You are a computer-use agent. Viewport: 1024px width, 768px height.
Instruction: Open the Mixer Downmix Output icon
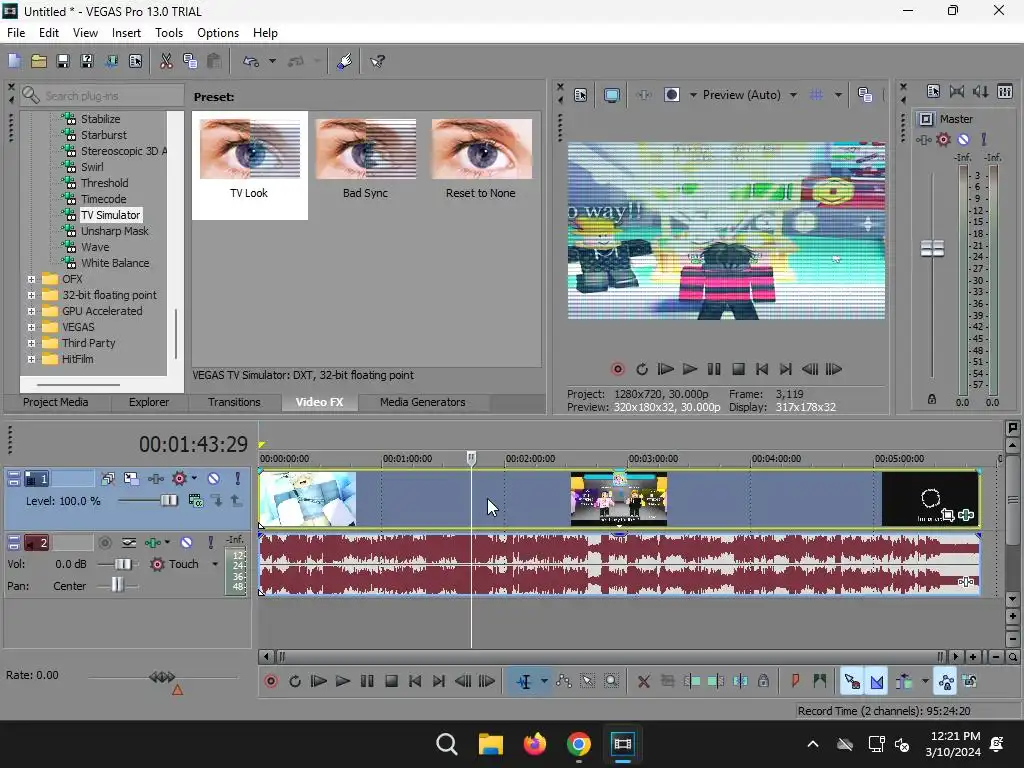click(957, 91)
